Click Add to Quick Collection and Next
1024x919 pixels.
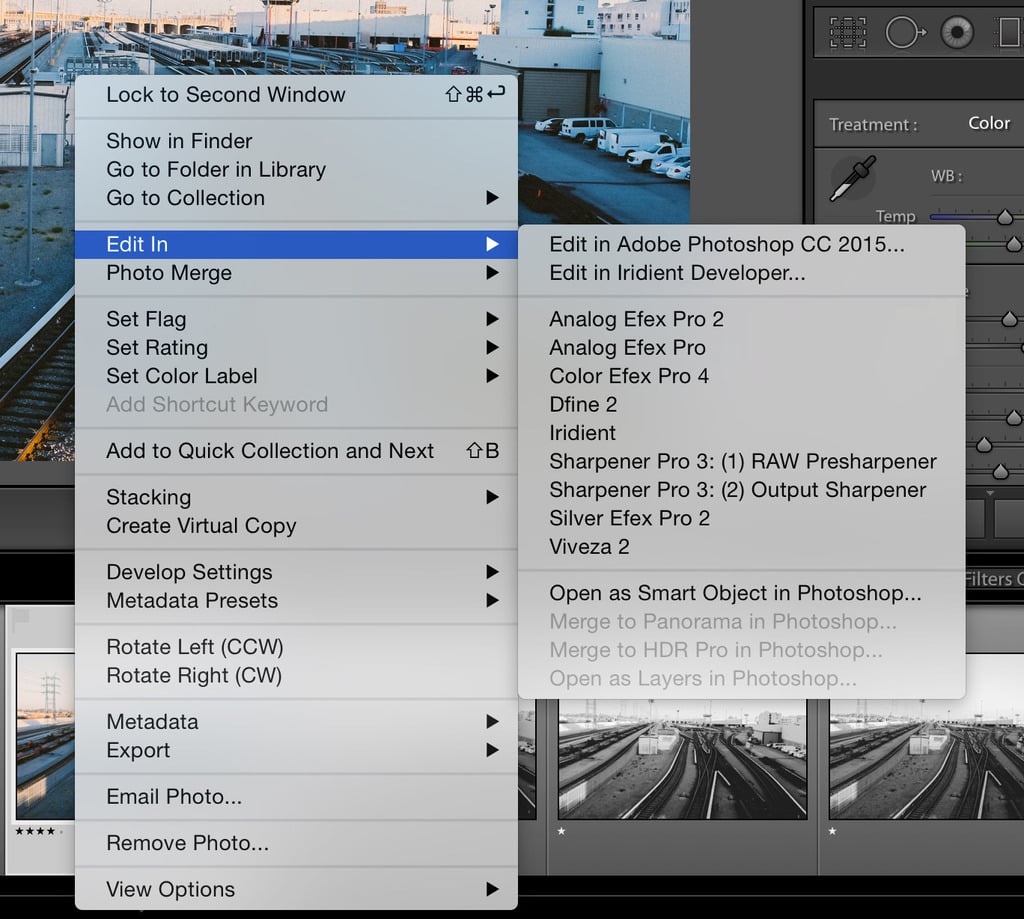[x=270, y=451]
